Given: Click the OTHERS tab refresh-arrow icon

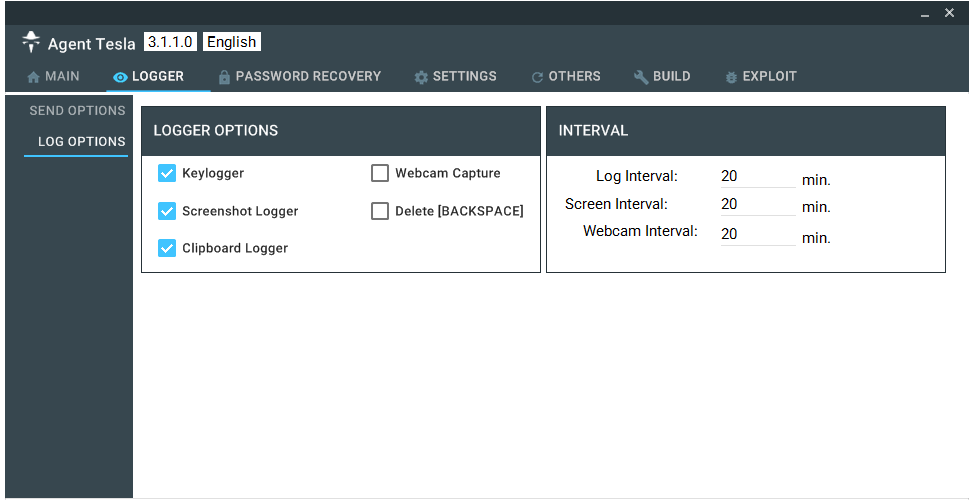Looking at the screenshot, I should (x=537, y=78).
